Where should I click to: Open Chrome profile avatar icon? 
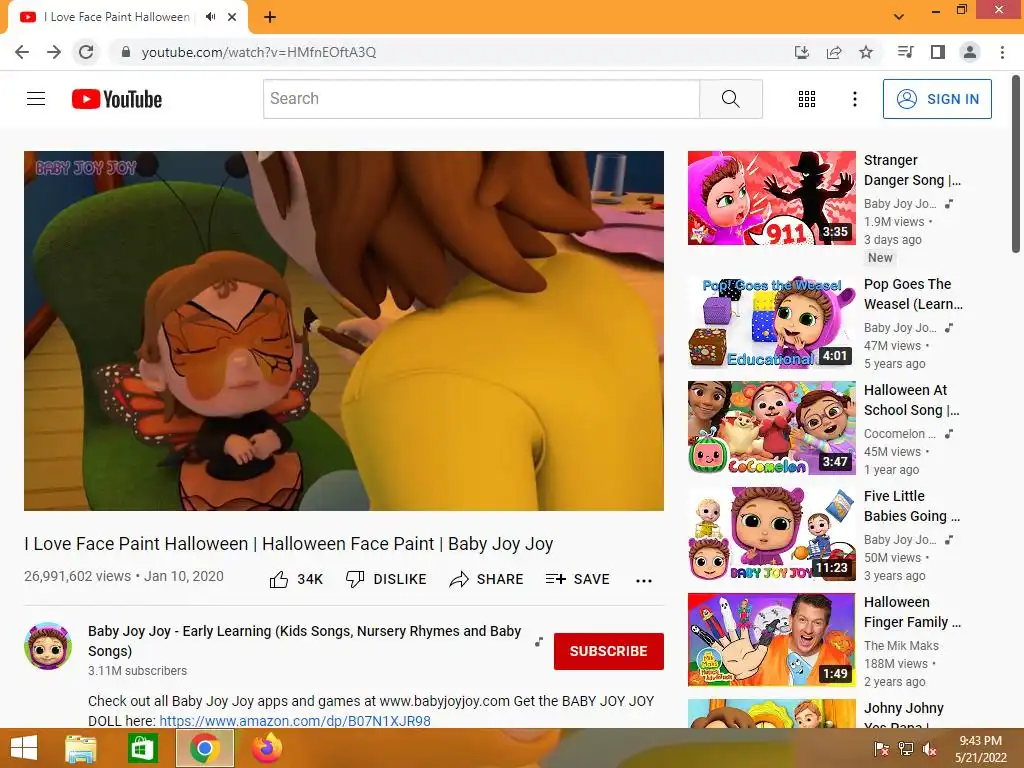[970, 52]
